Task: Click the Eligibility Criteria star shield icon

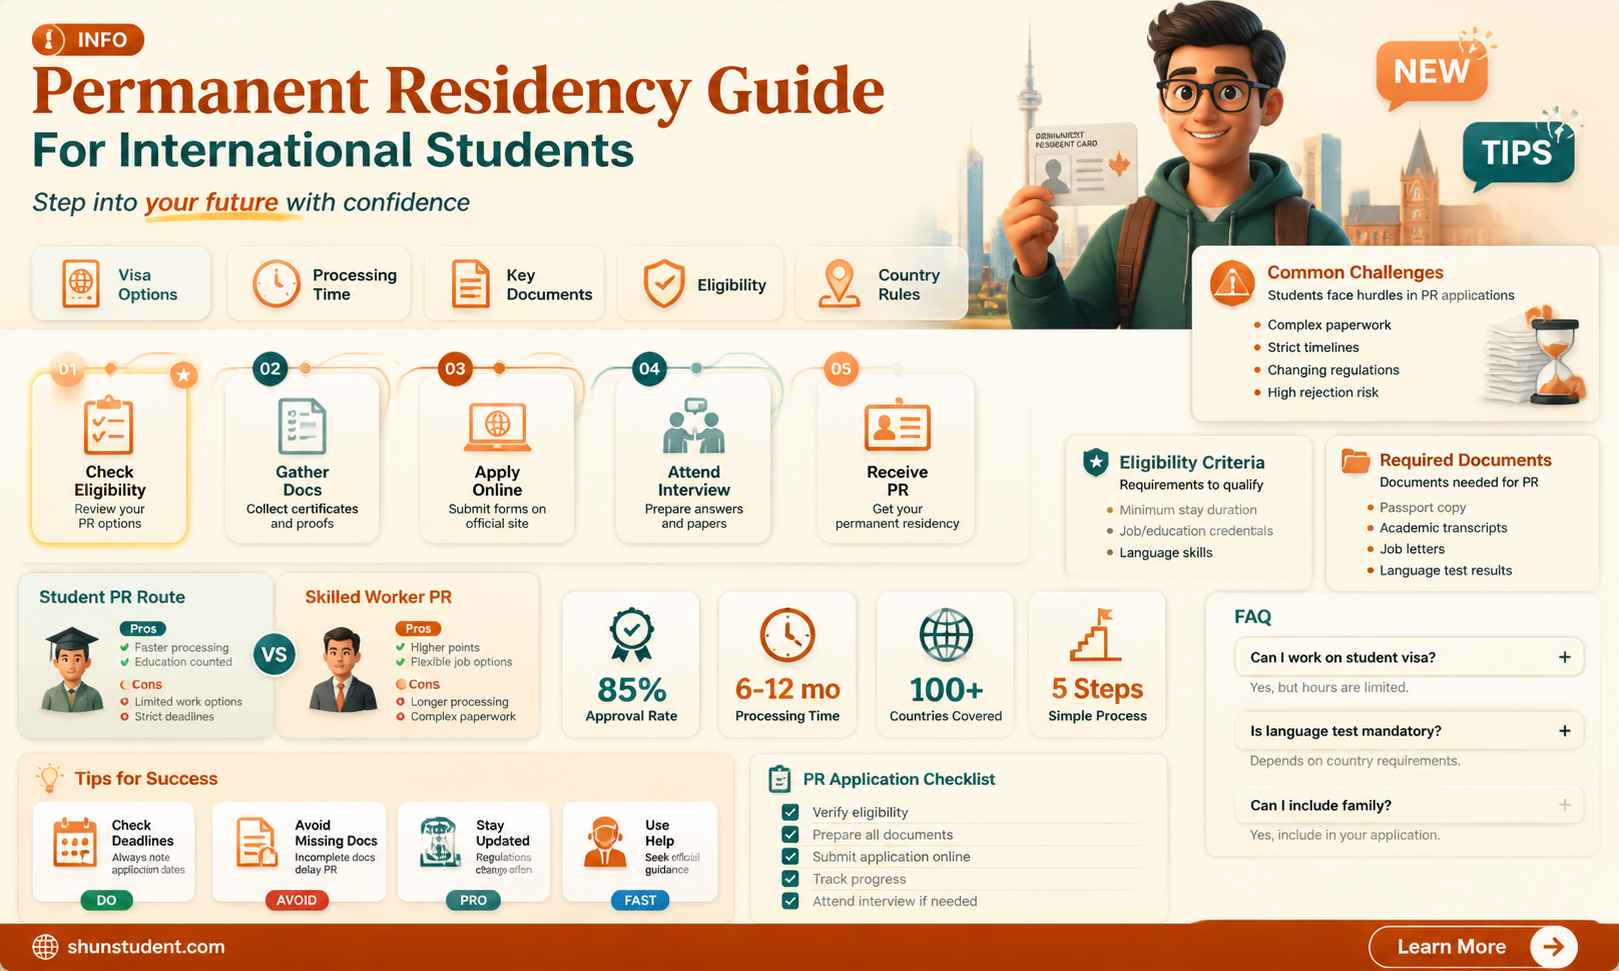Action: [1096, 462]
